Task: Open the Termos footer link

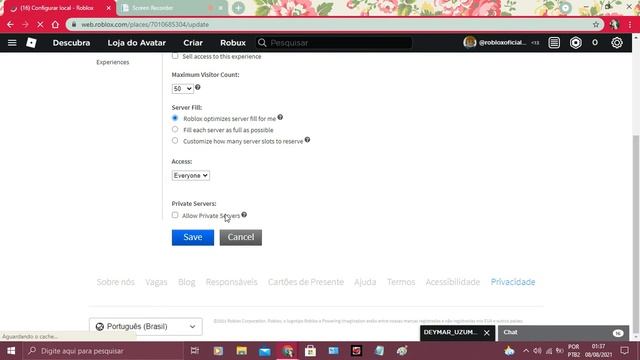Action: [401, 282]
